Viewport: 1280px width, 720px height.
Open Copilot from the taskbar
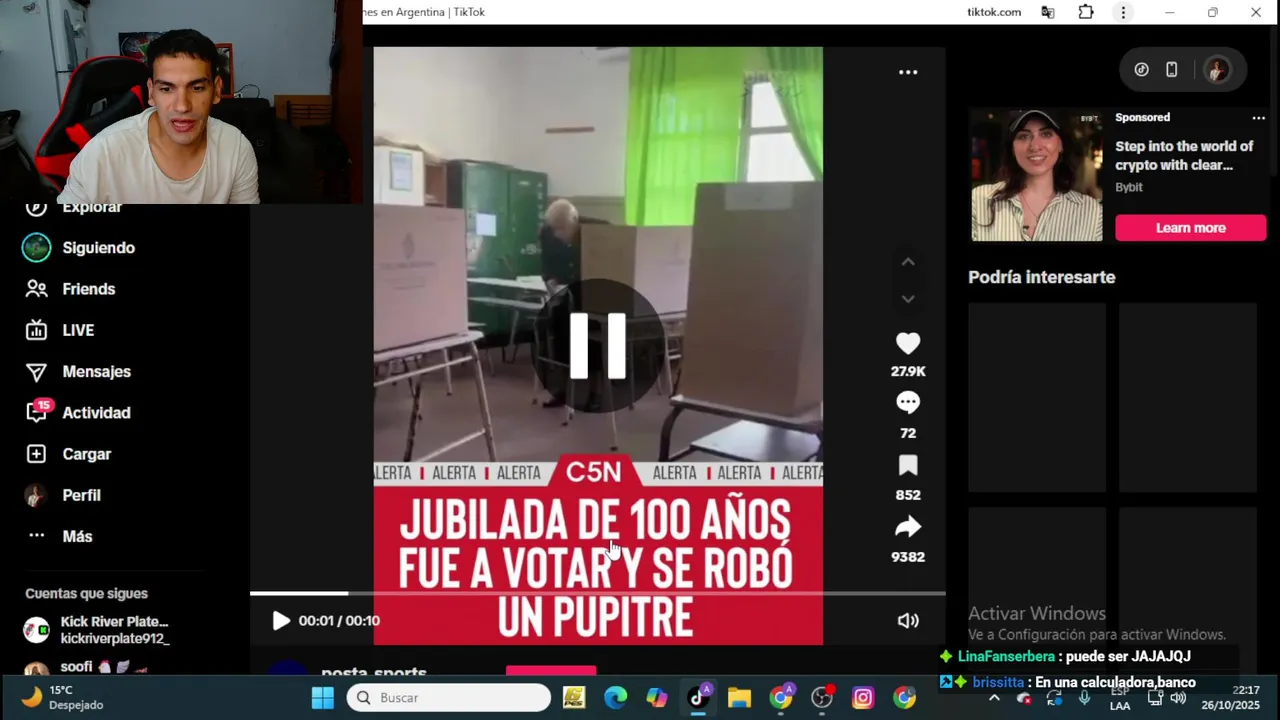pos(656,698)
